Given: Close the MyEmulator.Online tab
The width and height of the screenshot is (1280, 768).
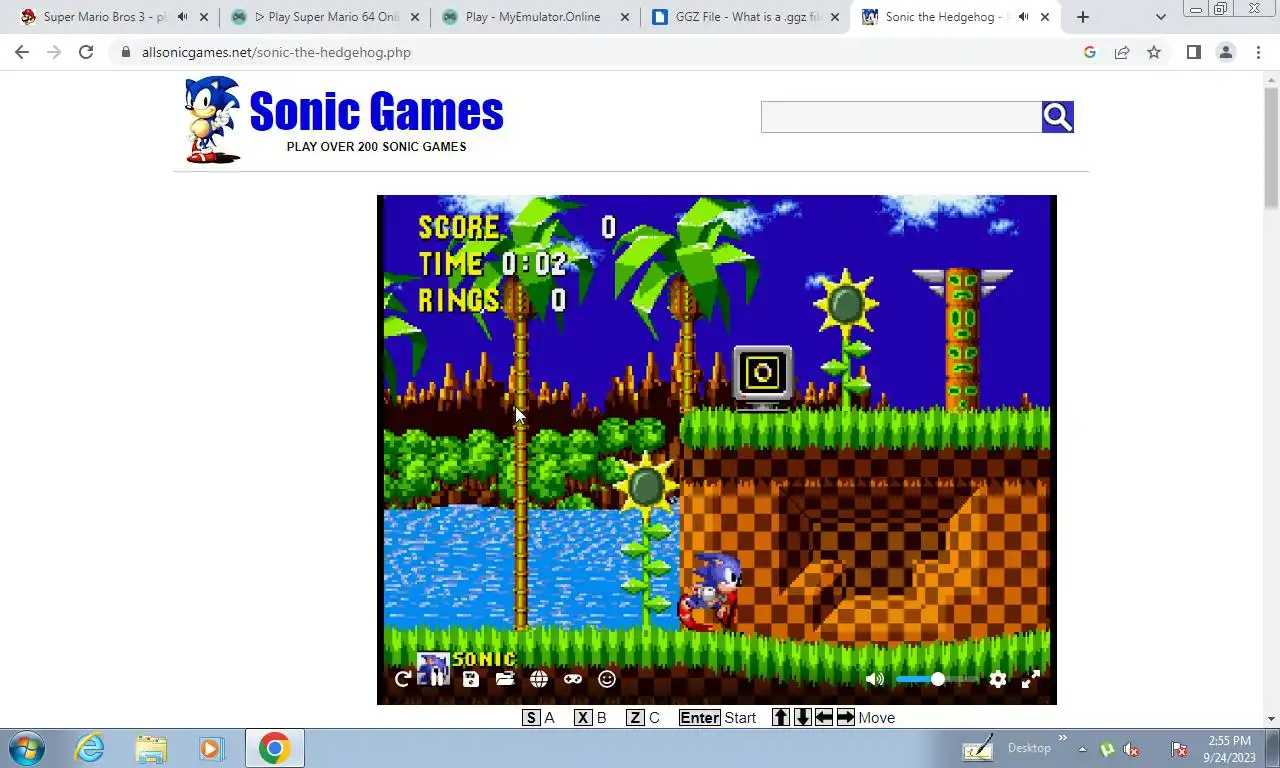Looking at the screenshot, I should click(x=625, y=17).
